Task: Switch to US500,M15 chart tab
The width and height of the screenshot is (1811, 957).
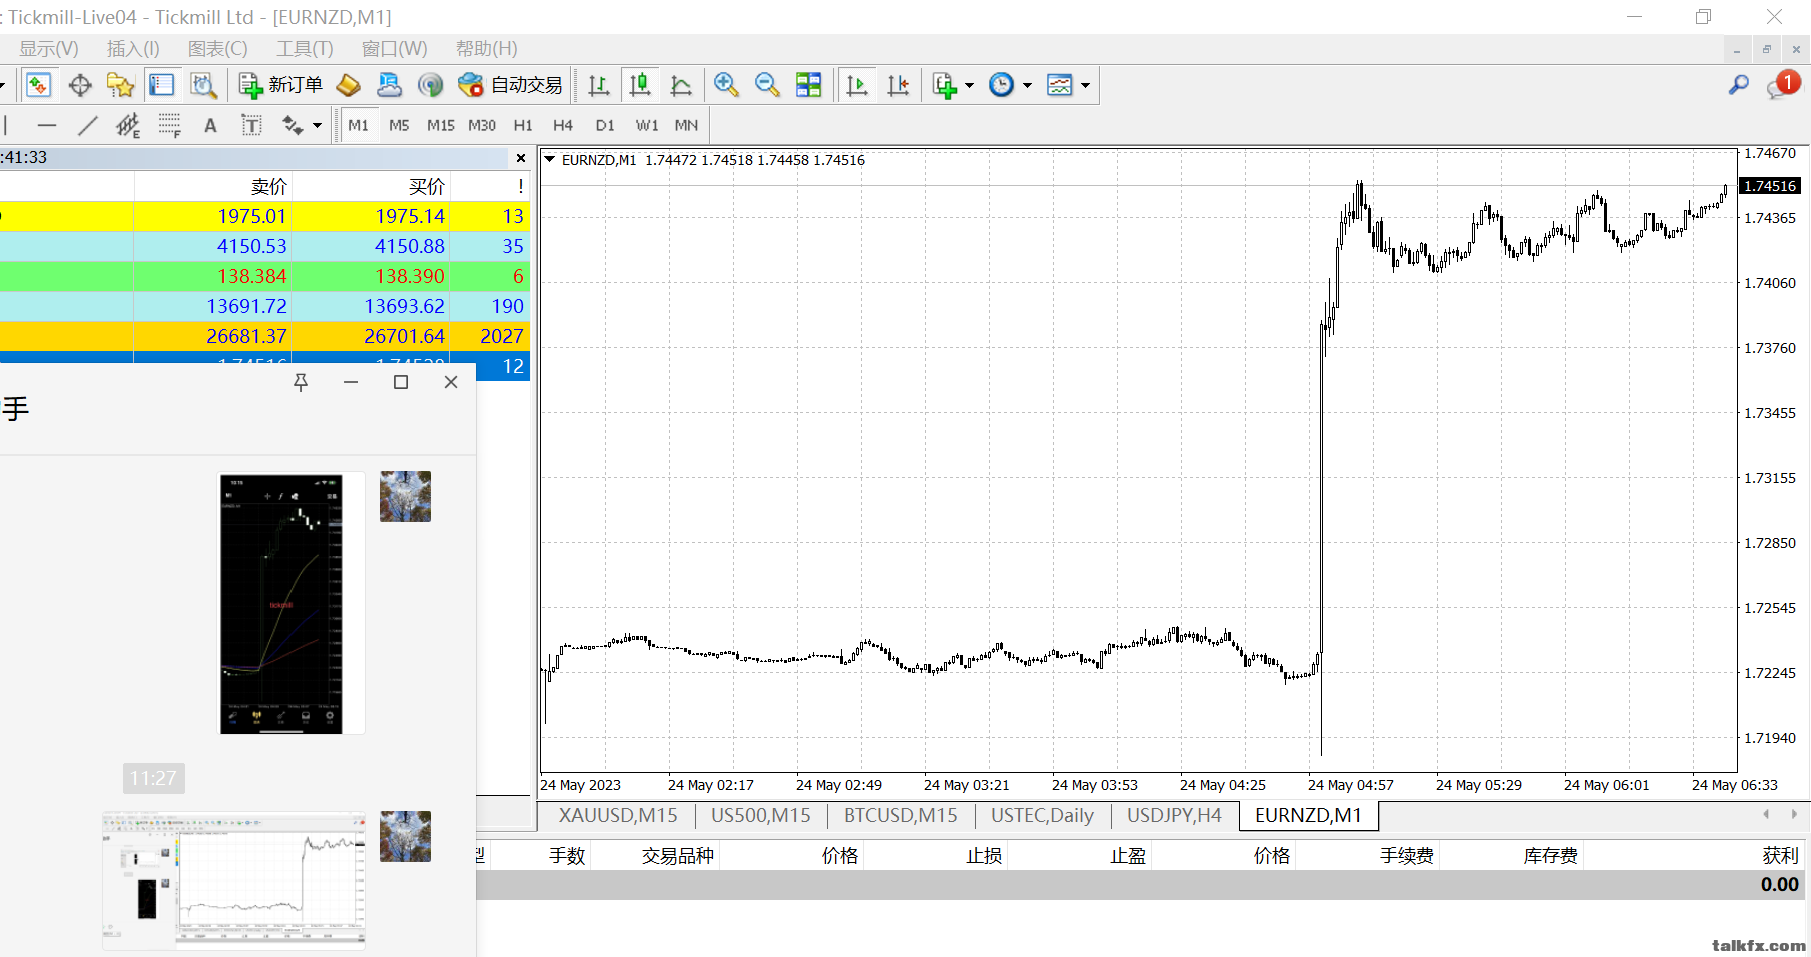Action: click(760, 816)
